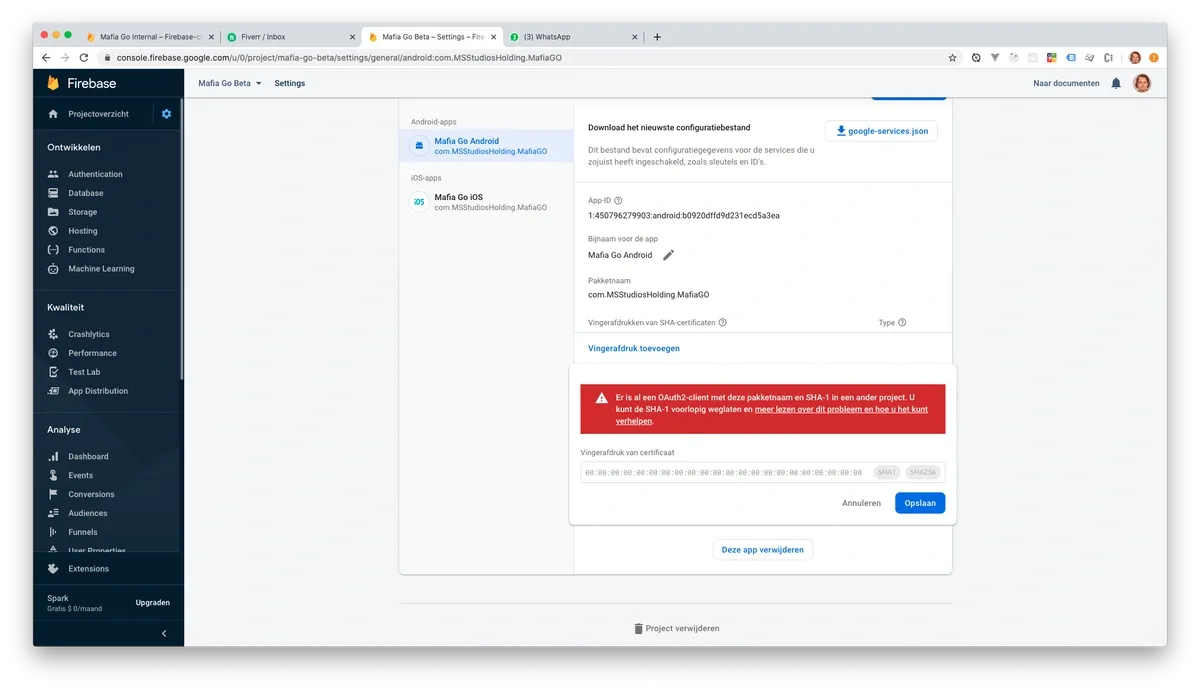This screenshot has height=690, width=1200.
Task: Click Vingerafdruk toevoegen link
Action: (x=634, y=348)
